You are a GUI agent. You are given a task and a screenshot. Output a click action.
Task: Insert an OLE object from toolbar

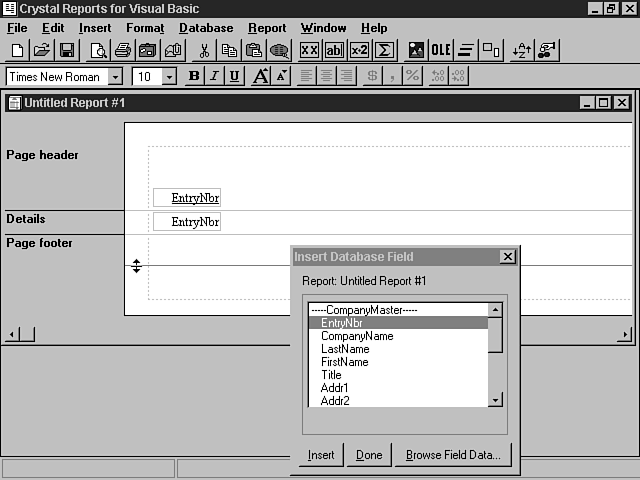[441, 50]
